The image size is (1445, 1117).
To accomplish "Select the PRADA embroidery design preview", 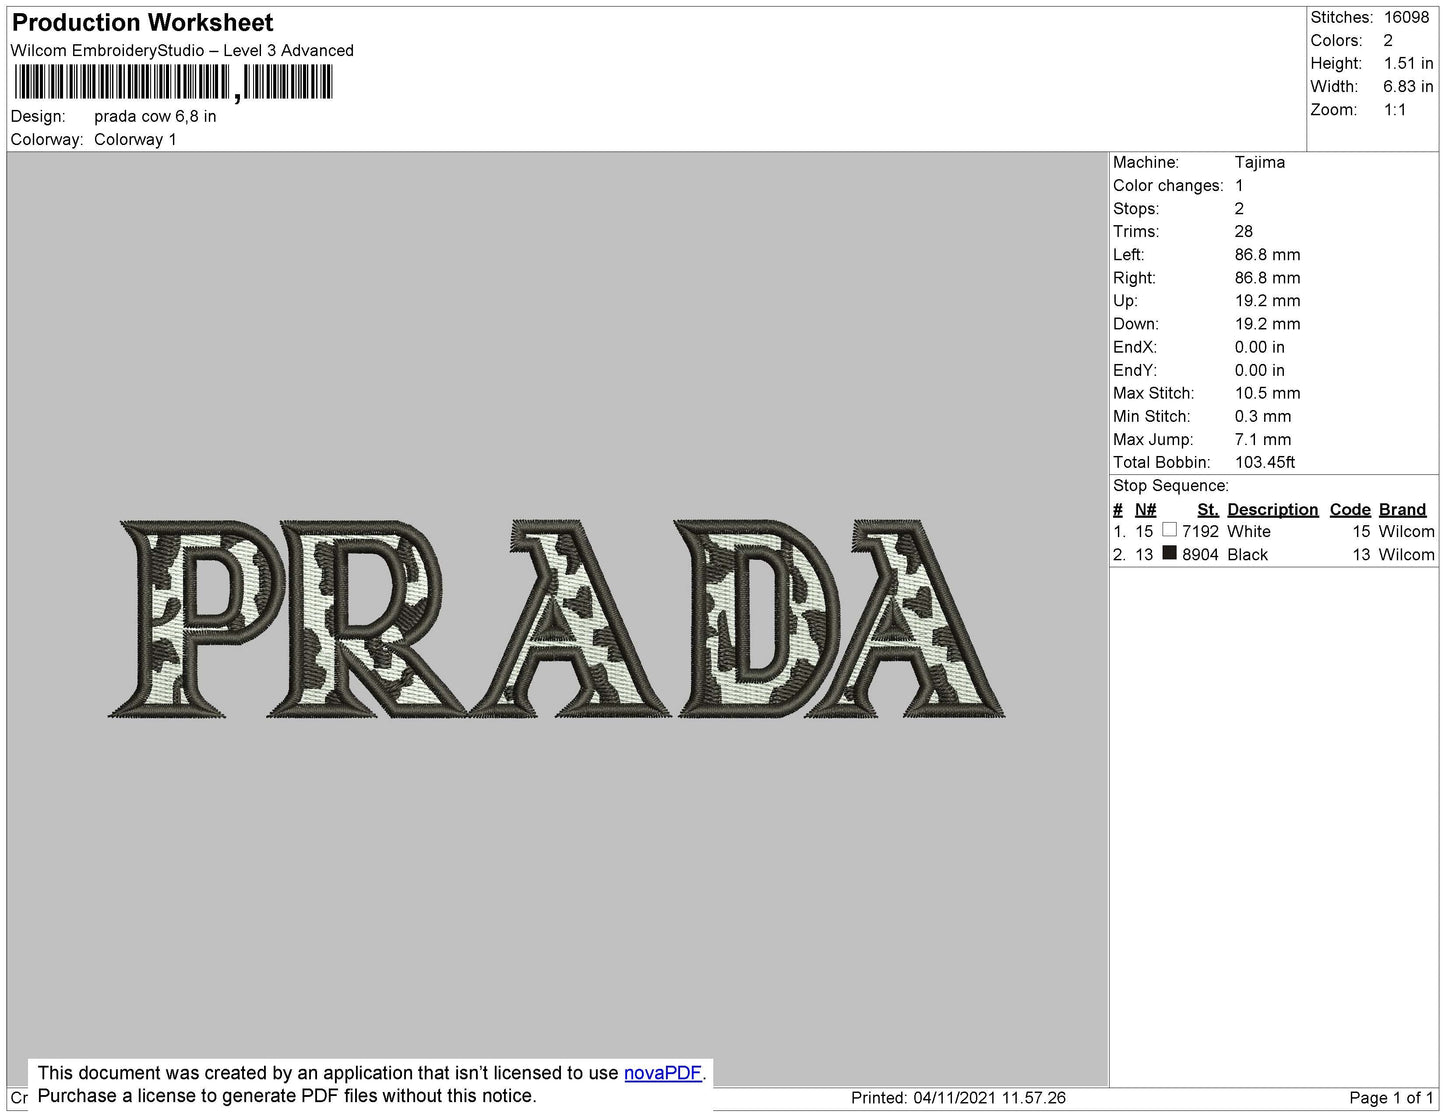I will pos(556,618).
